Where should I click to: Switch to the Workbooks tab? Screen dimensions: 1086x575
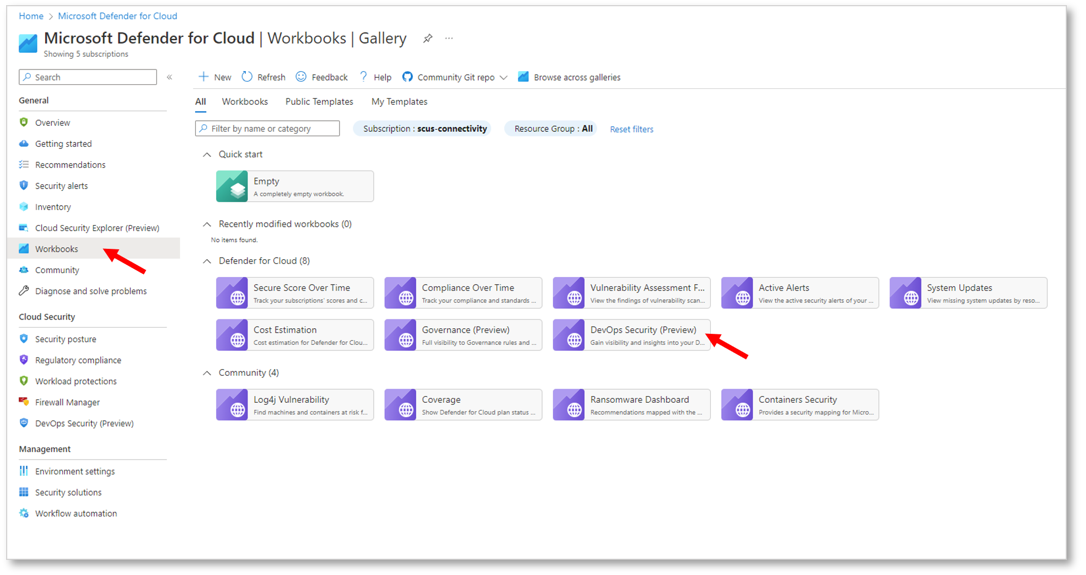244,102
